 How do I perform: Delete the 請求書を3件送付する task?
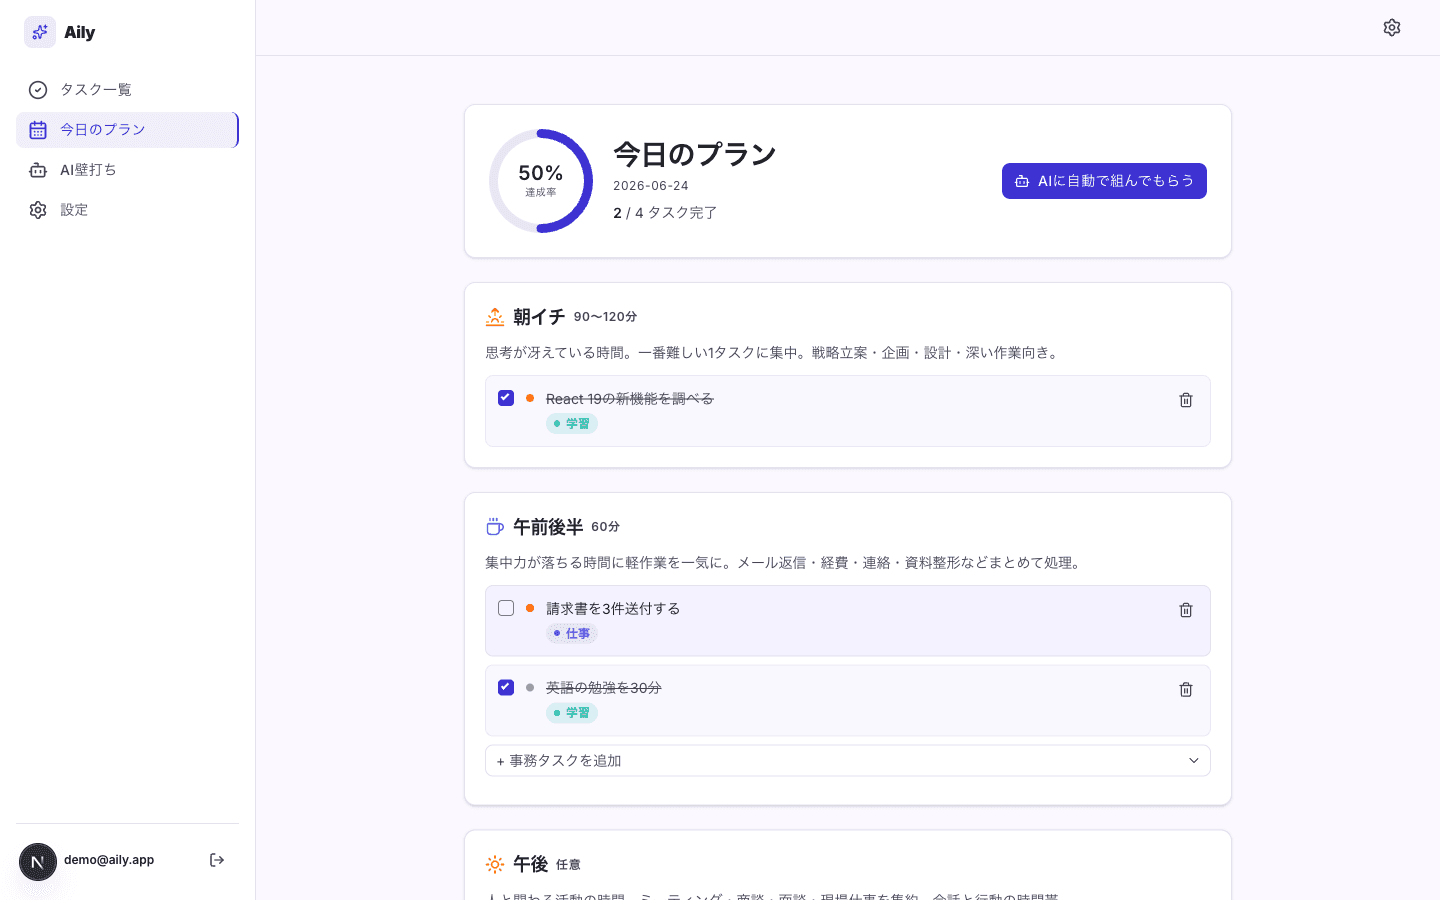1186,610
